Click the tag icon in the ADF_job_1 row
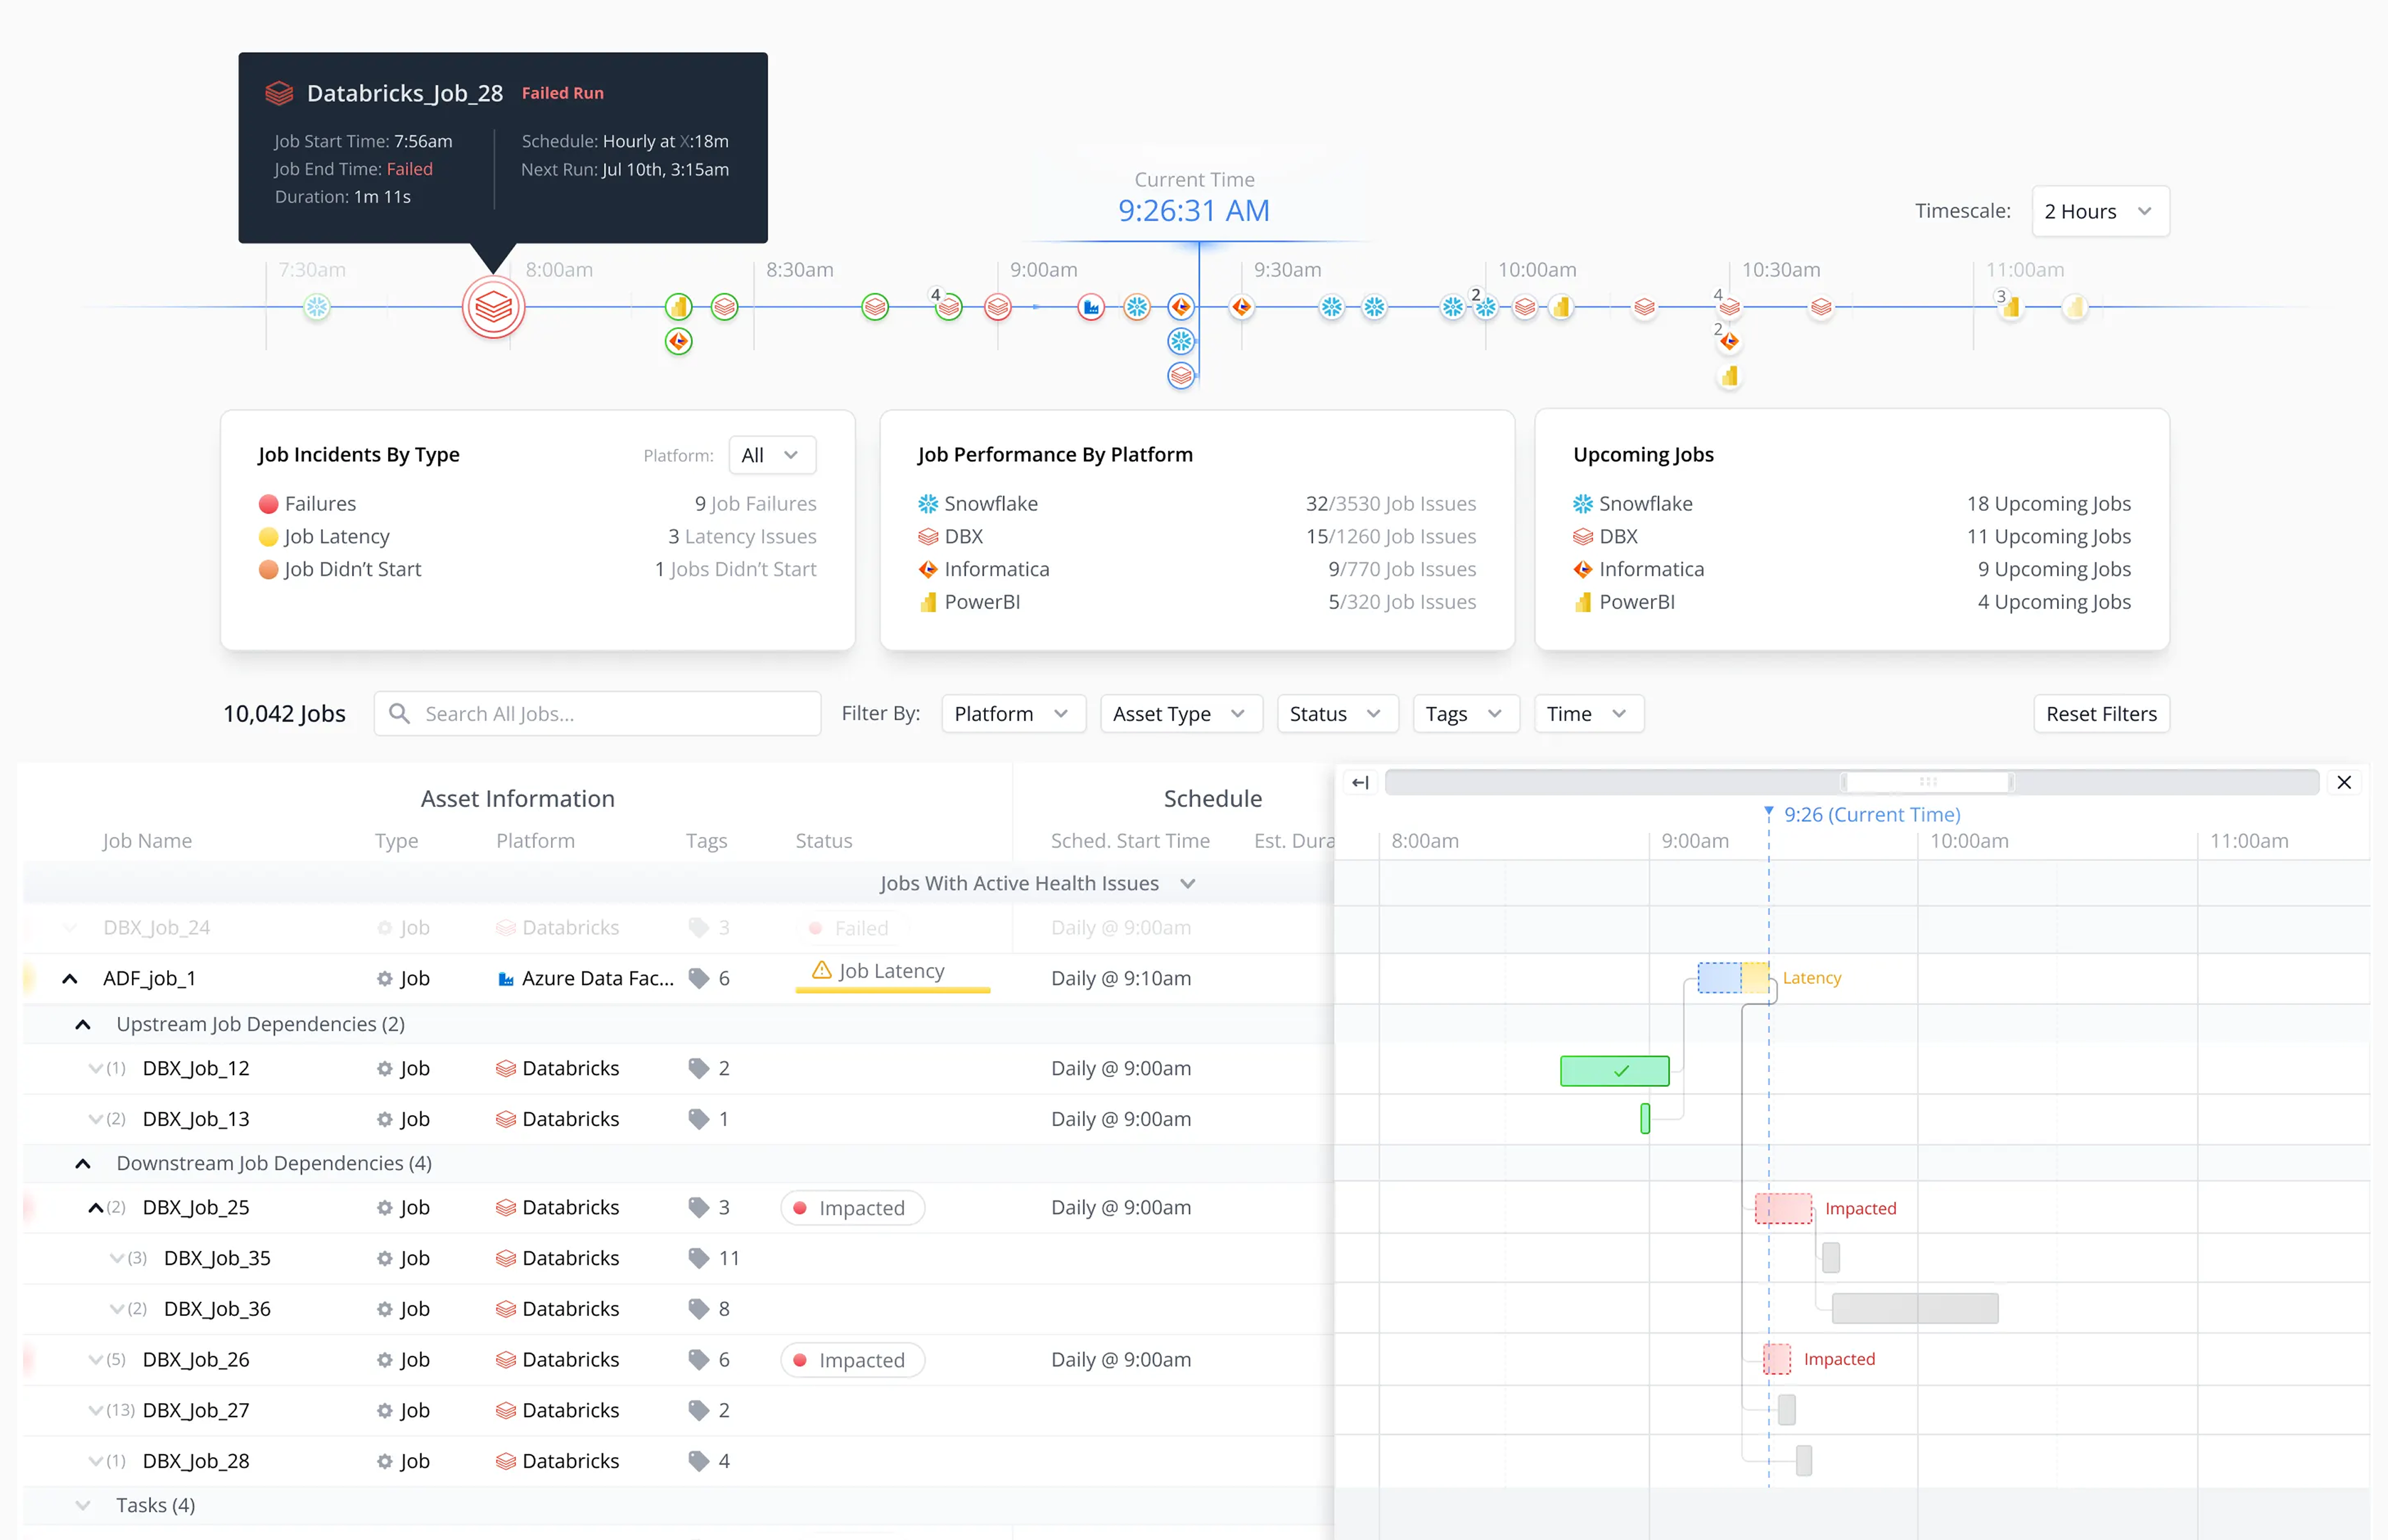 click(699, 978)
